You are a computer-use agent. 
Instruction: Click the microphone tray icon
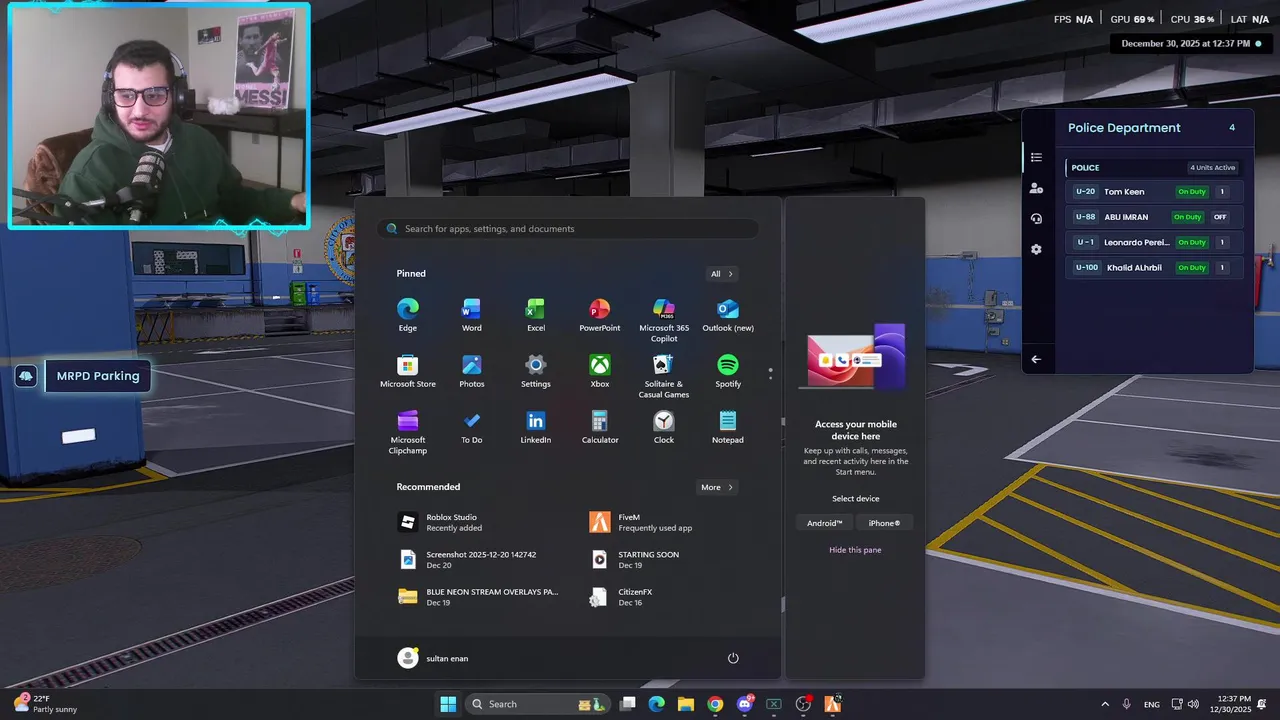[1127, 704]
